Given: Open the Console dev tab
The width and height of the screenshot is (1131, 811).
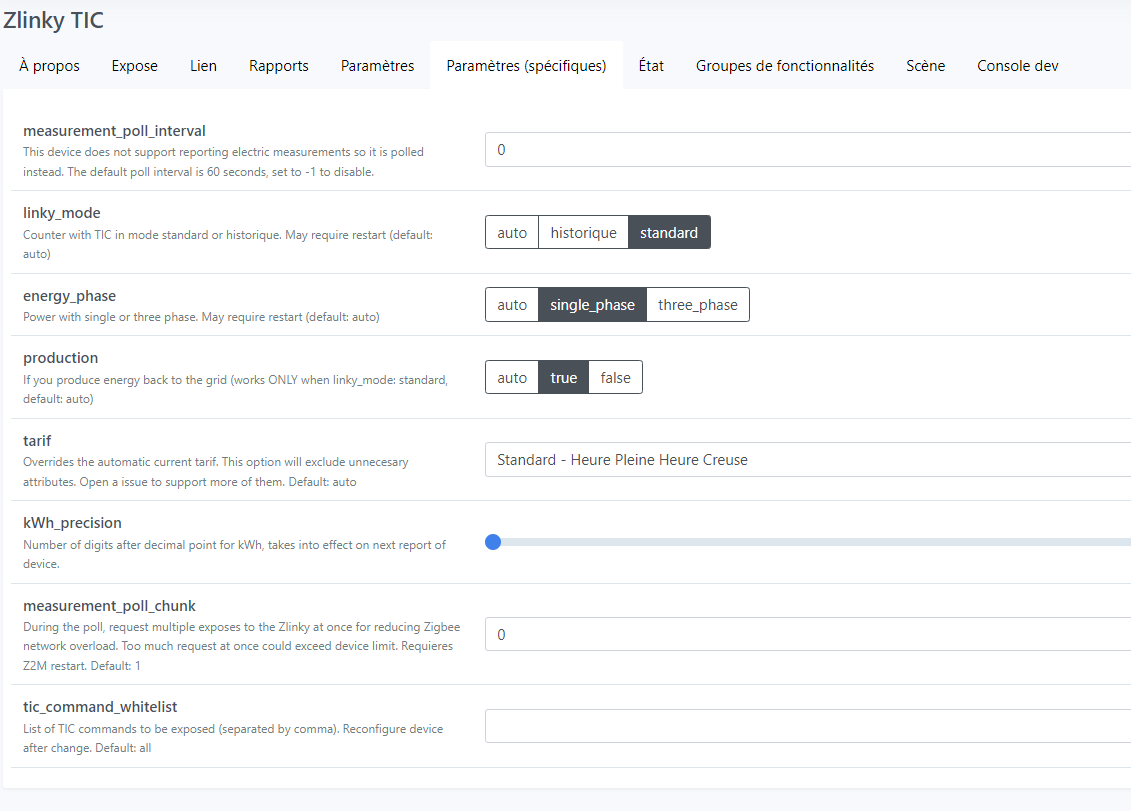Looking at the screenshot, I should (x=1018, y=66).
